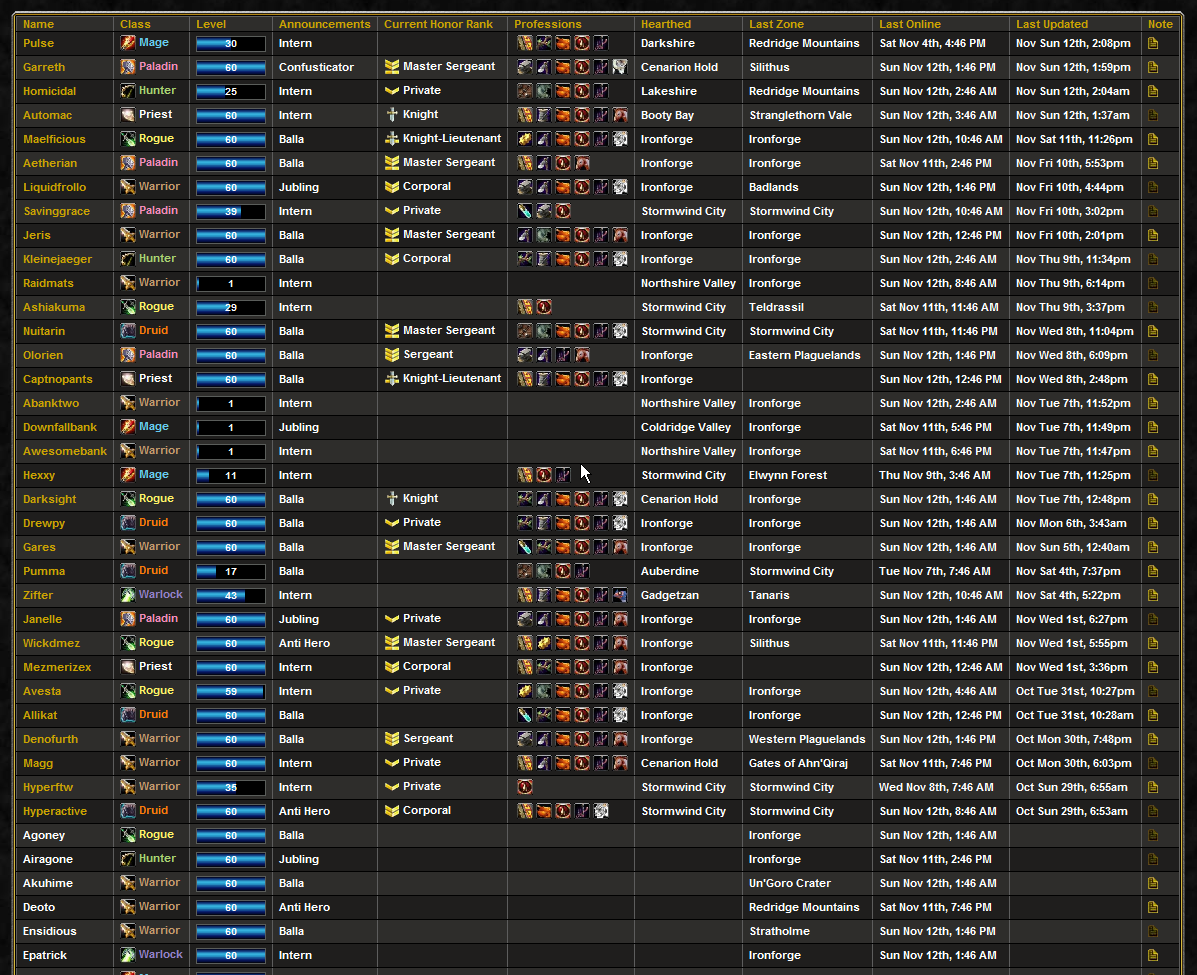This screenshot has width=1197, height=975.
Task: Open the note icon for Akuhime
Action: pos(1153,883)
